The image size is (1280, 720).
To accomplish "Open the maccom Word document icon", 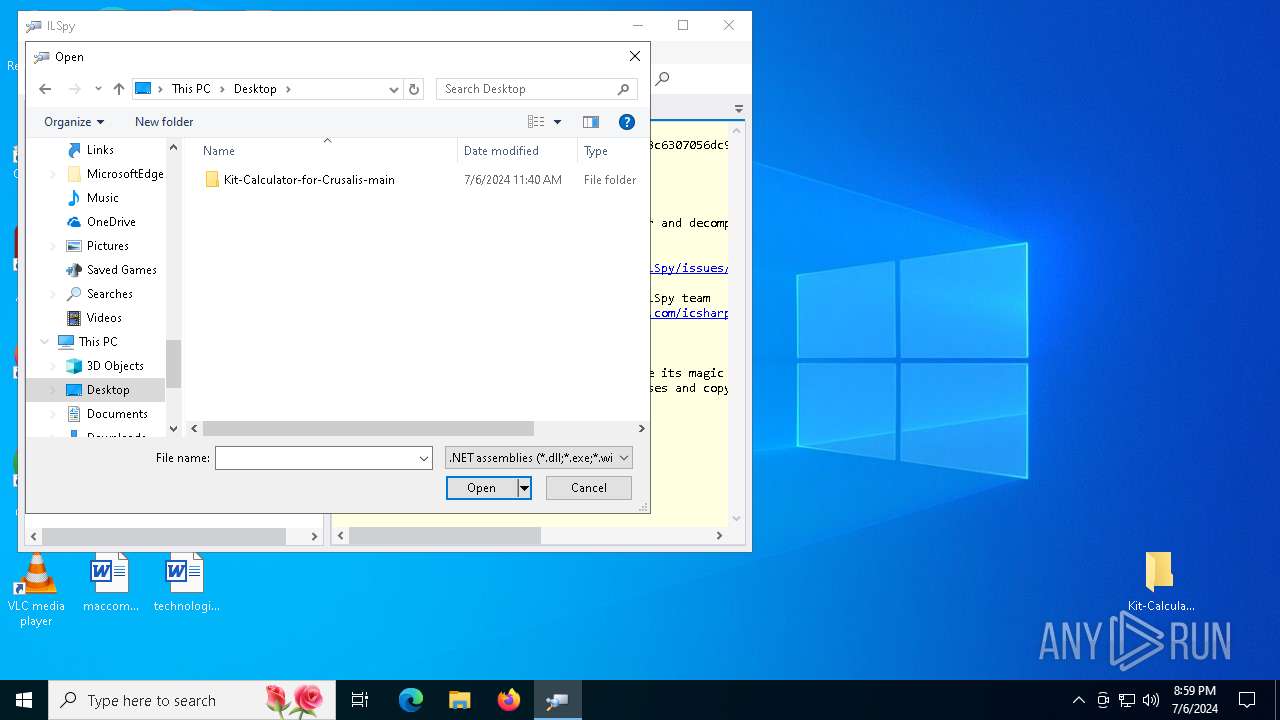I will click(x=110, y=584).
